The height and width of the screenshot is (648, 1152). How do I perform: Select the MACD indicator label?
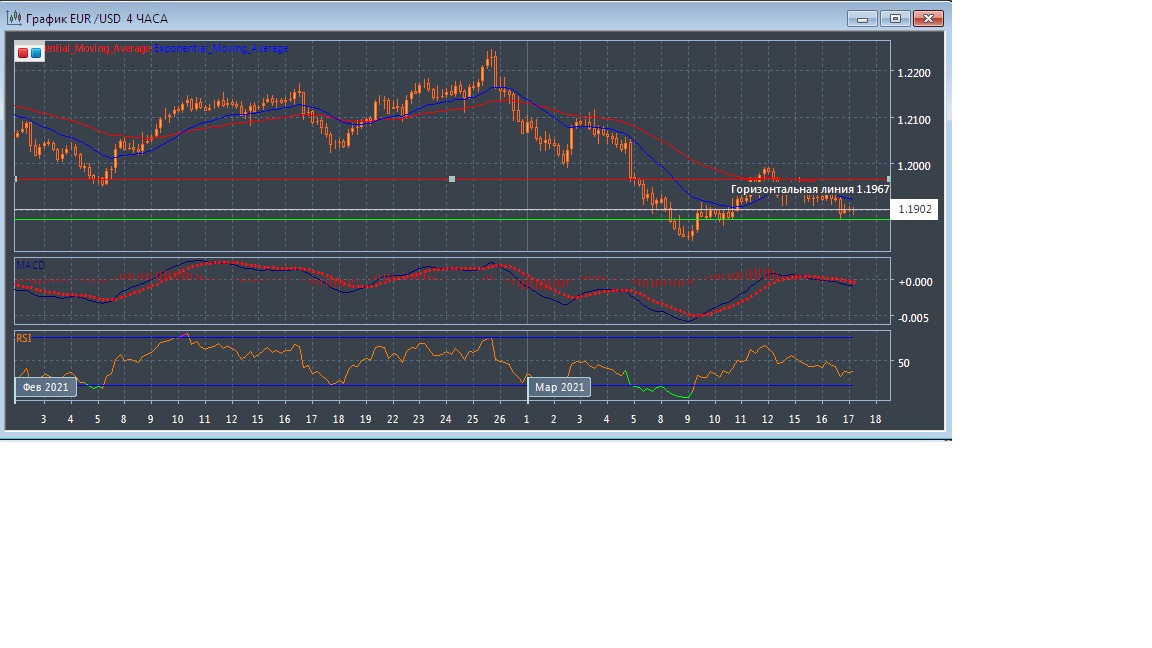coord(30,265)
